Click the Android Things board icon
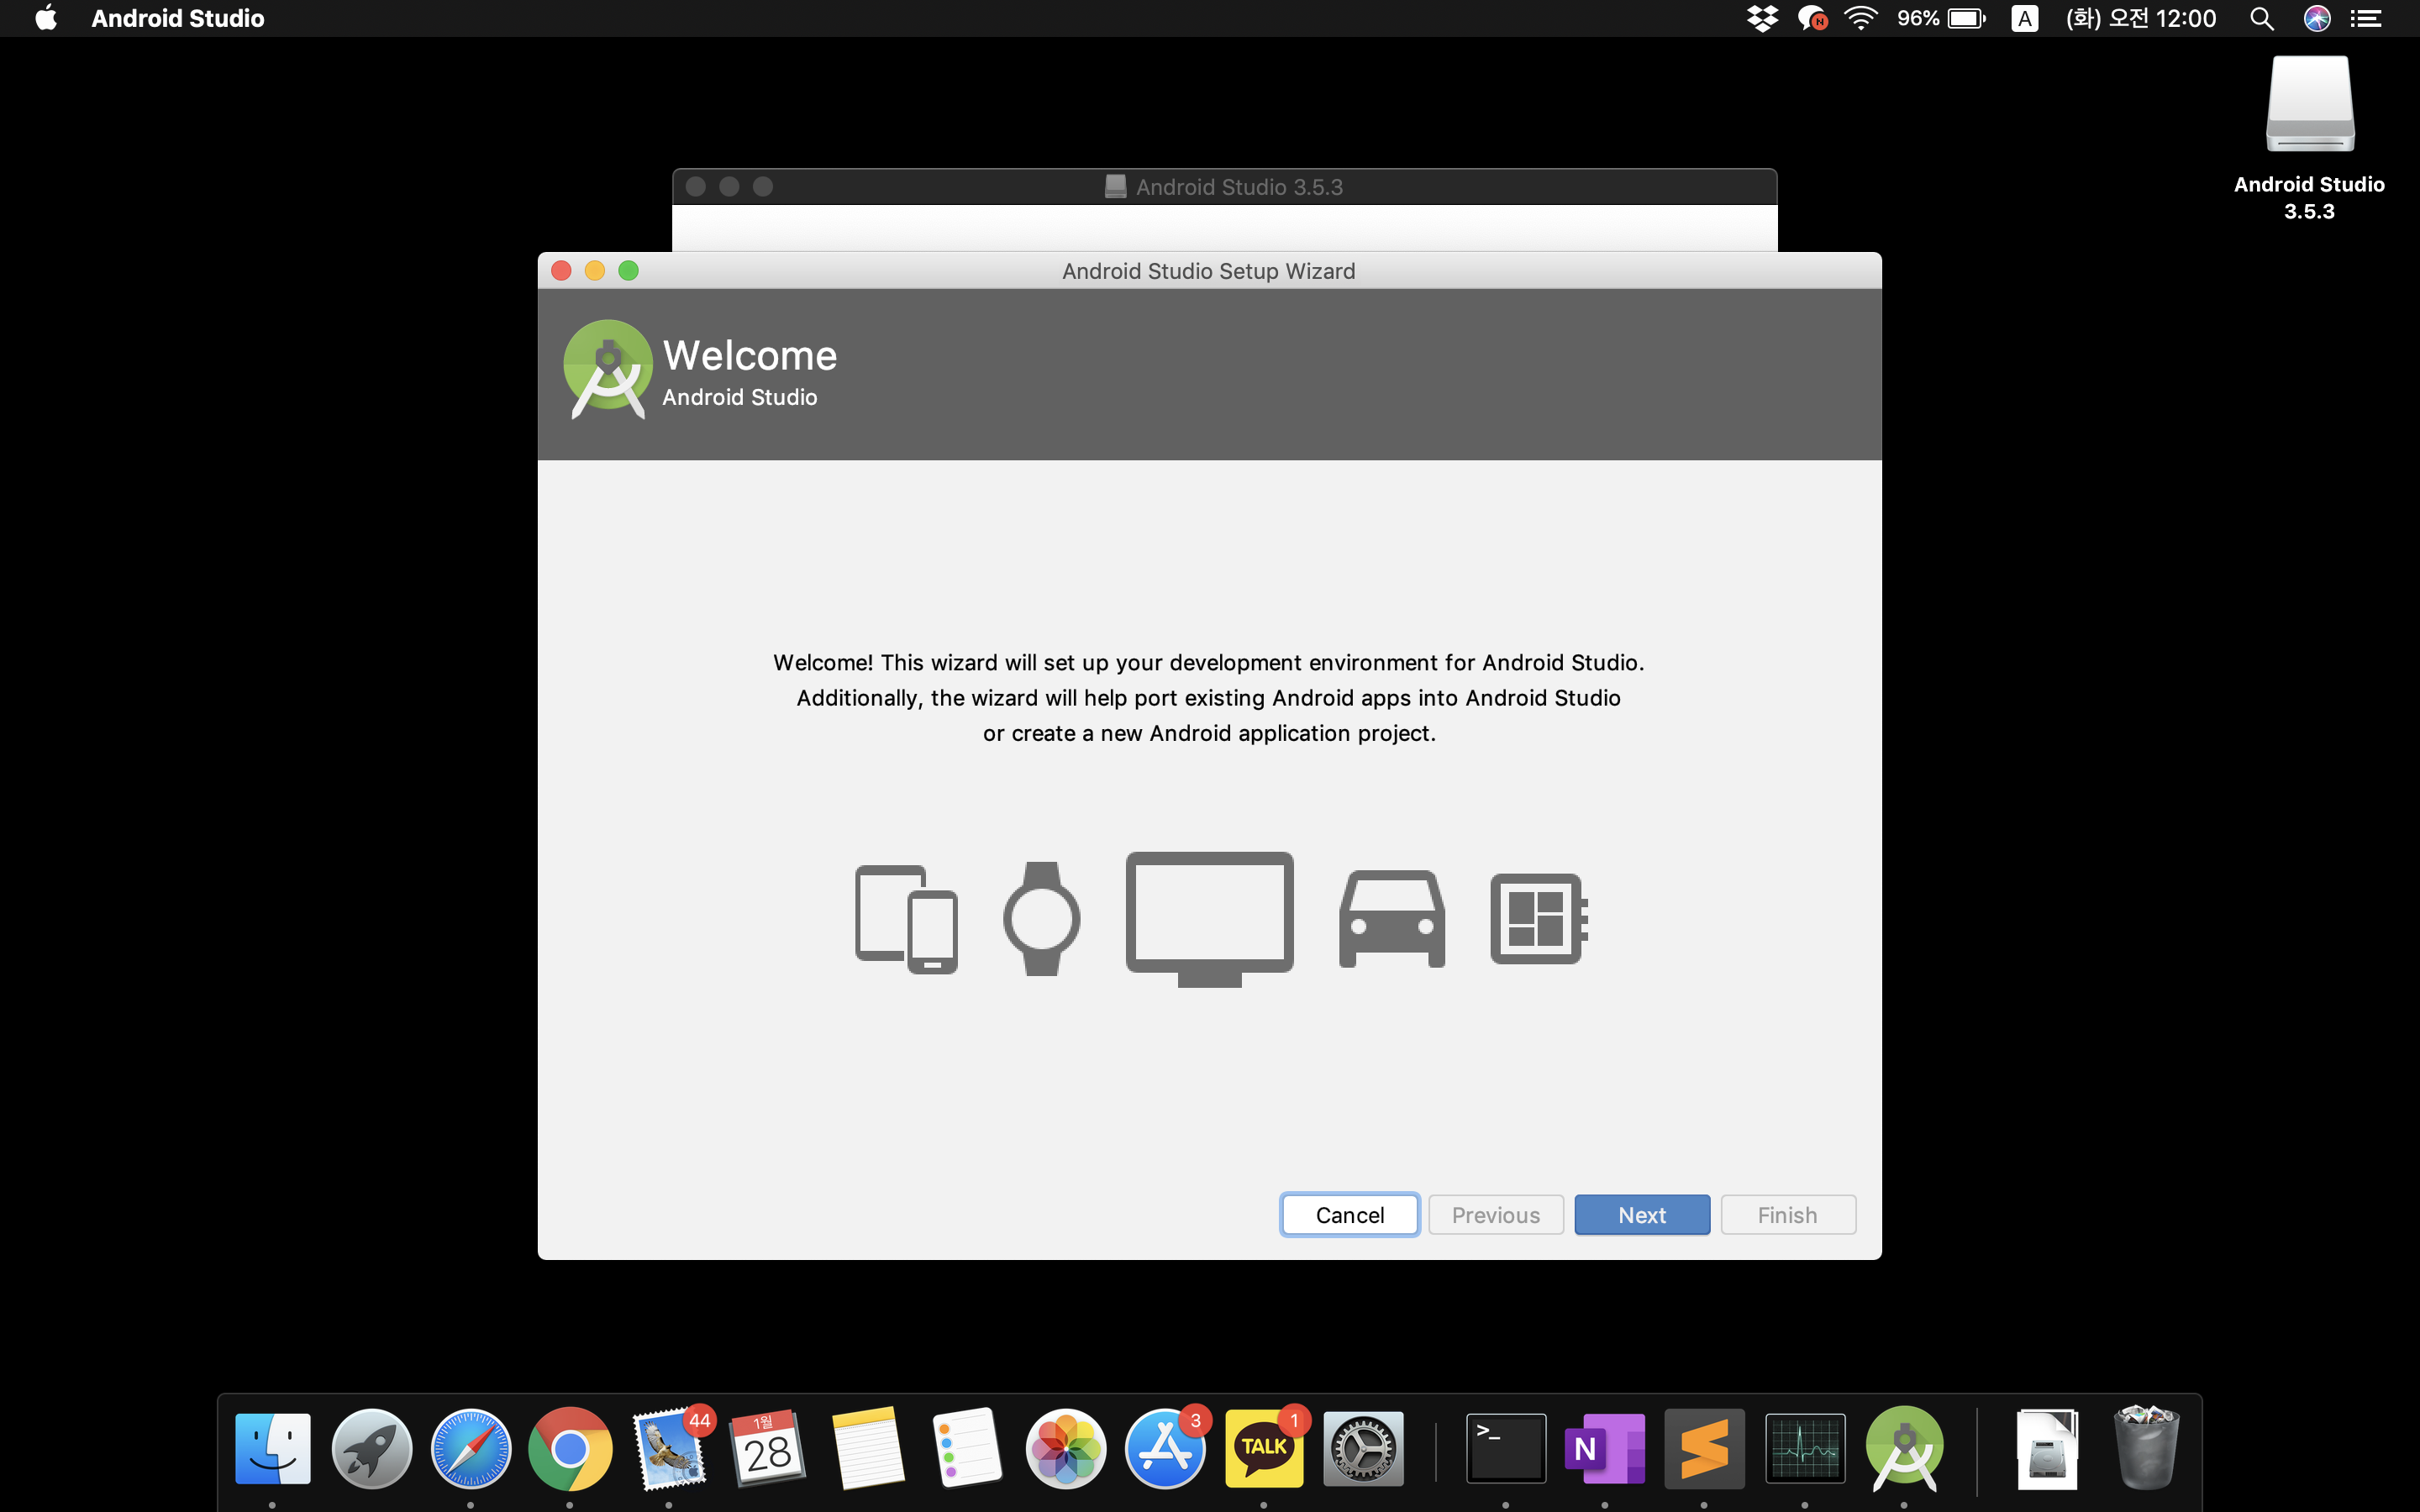Image resolution: width=2420 pixels, height=1512 pixels. point(1537,918)
